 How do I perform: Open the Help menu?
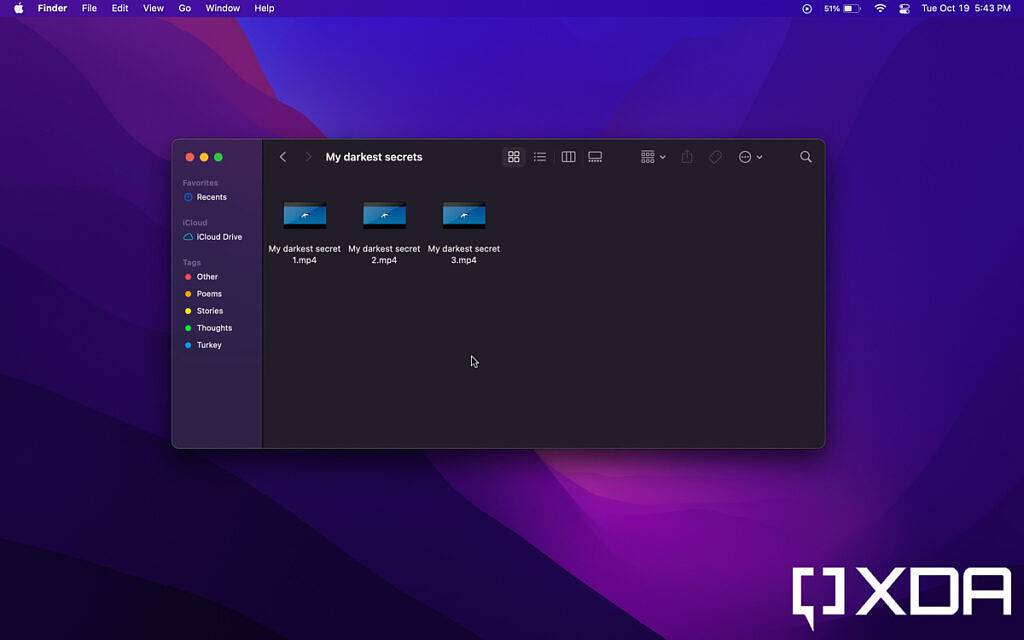264,8
